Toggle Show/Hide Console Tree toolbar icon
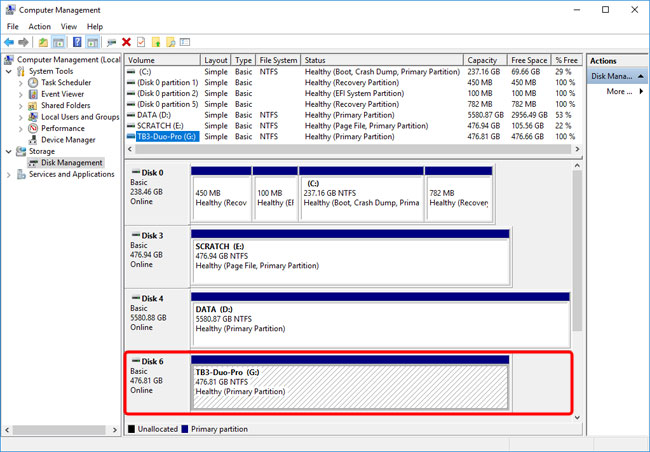This screenshot has width=650, height=452. click(59, 42)
